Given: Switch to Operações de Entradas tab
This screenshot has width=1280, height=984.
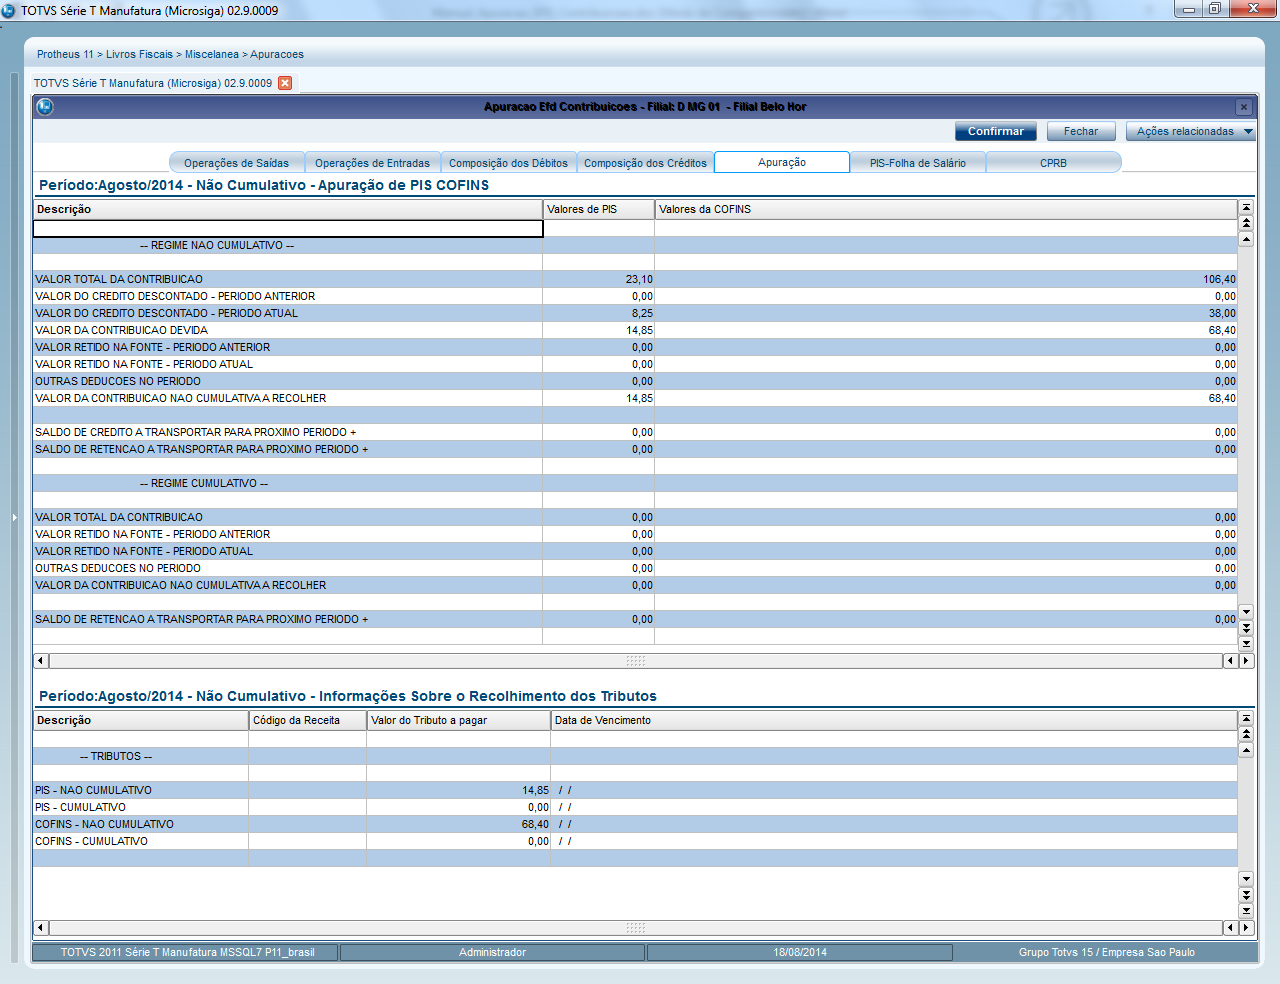Looking at the screenshot, I should coord(372,163).
